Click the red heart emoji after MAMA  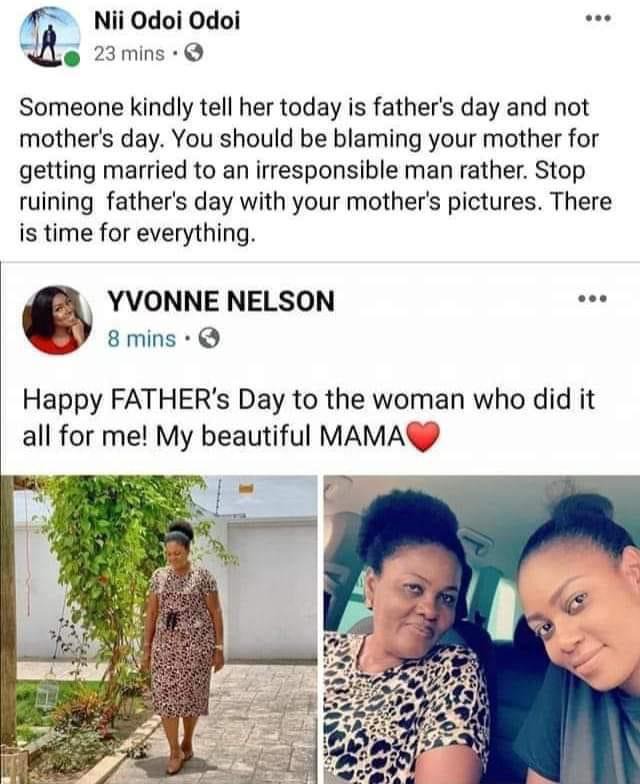point(426,437)
